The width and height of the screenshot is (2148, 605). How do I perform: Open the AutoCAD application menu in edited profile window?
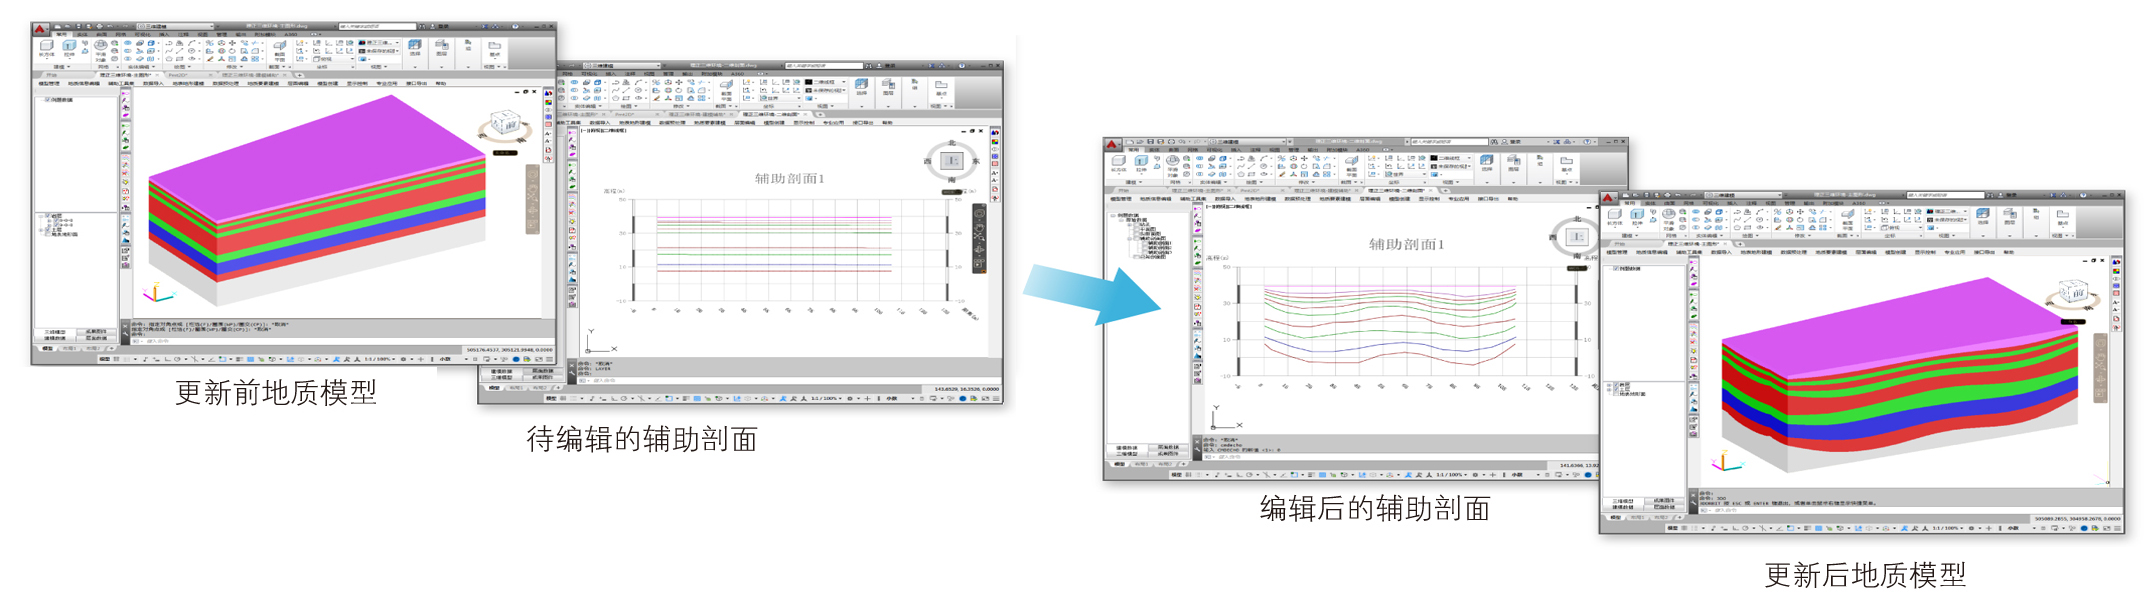1112,144
